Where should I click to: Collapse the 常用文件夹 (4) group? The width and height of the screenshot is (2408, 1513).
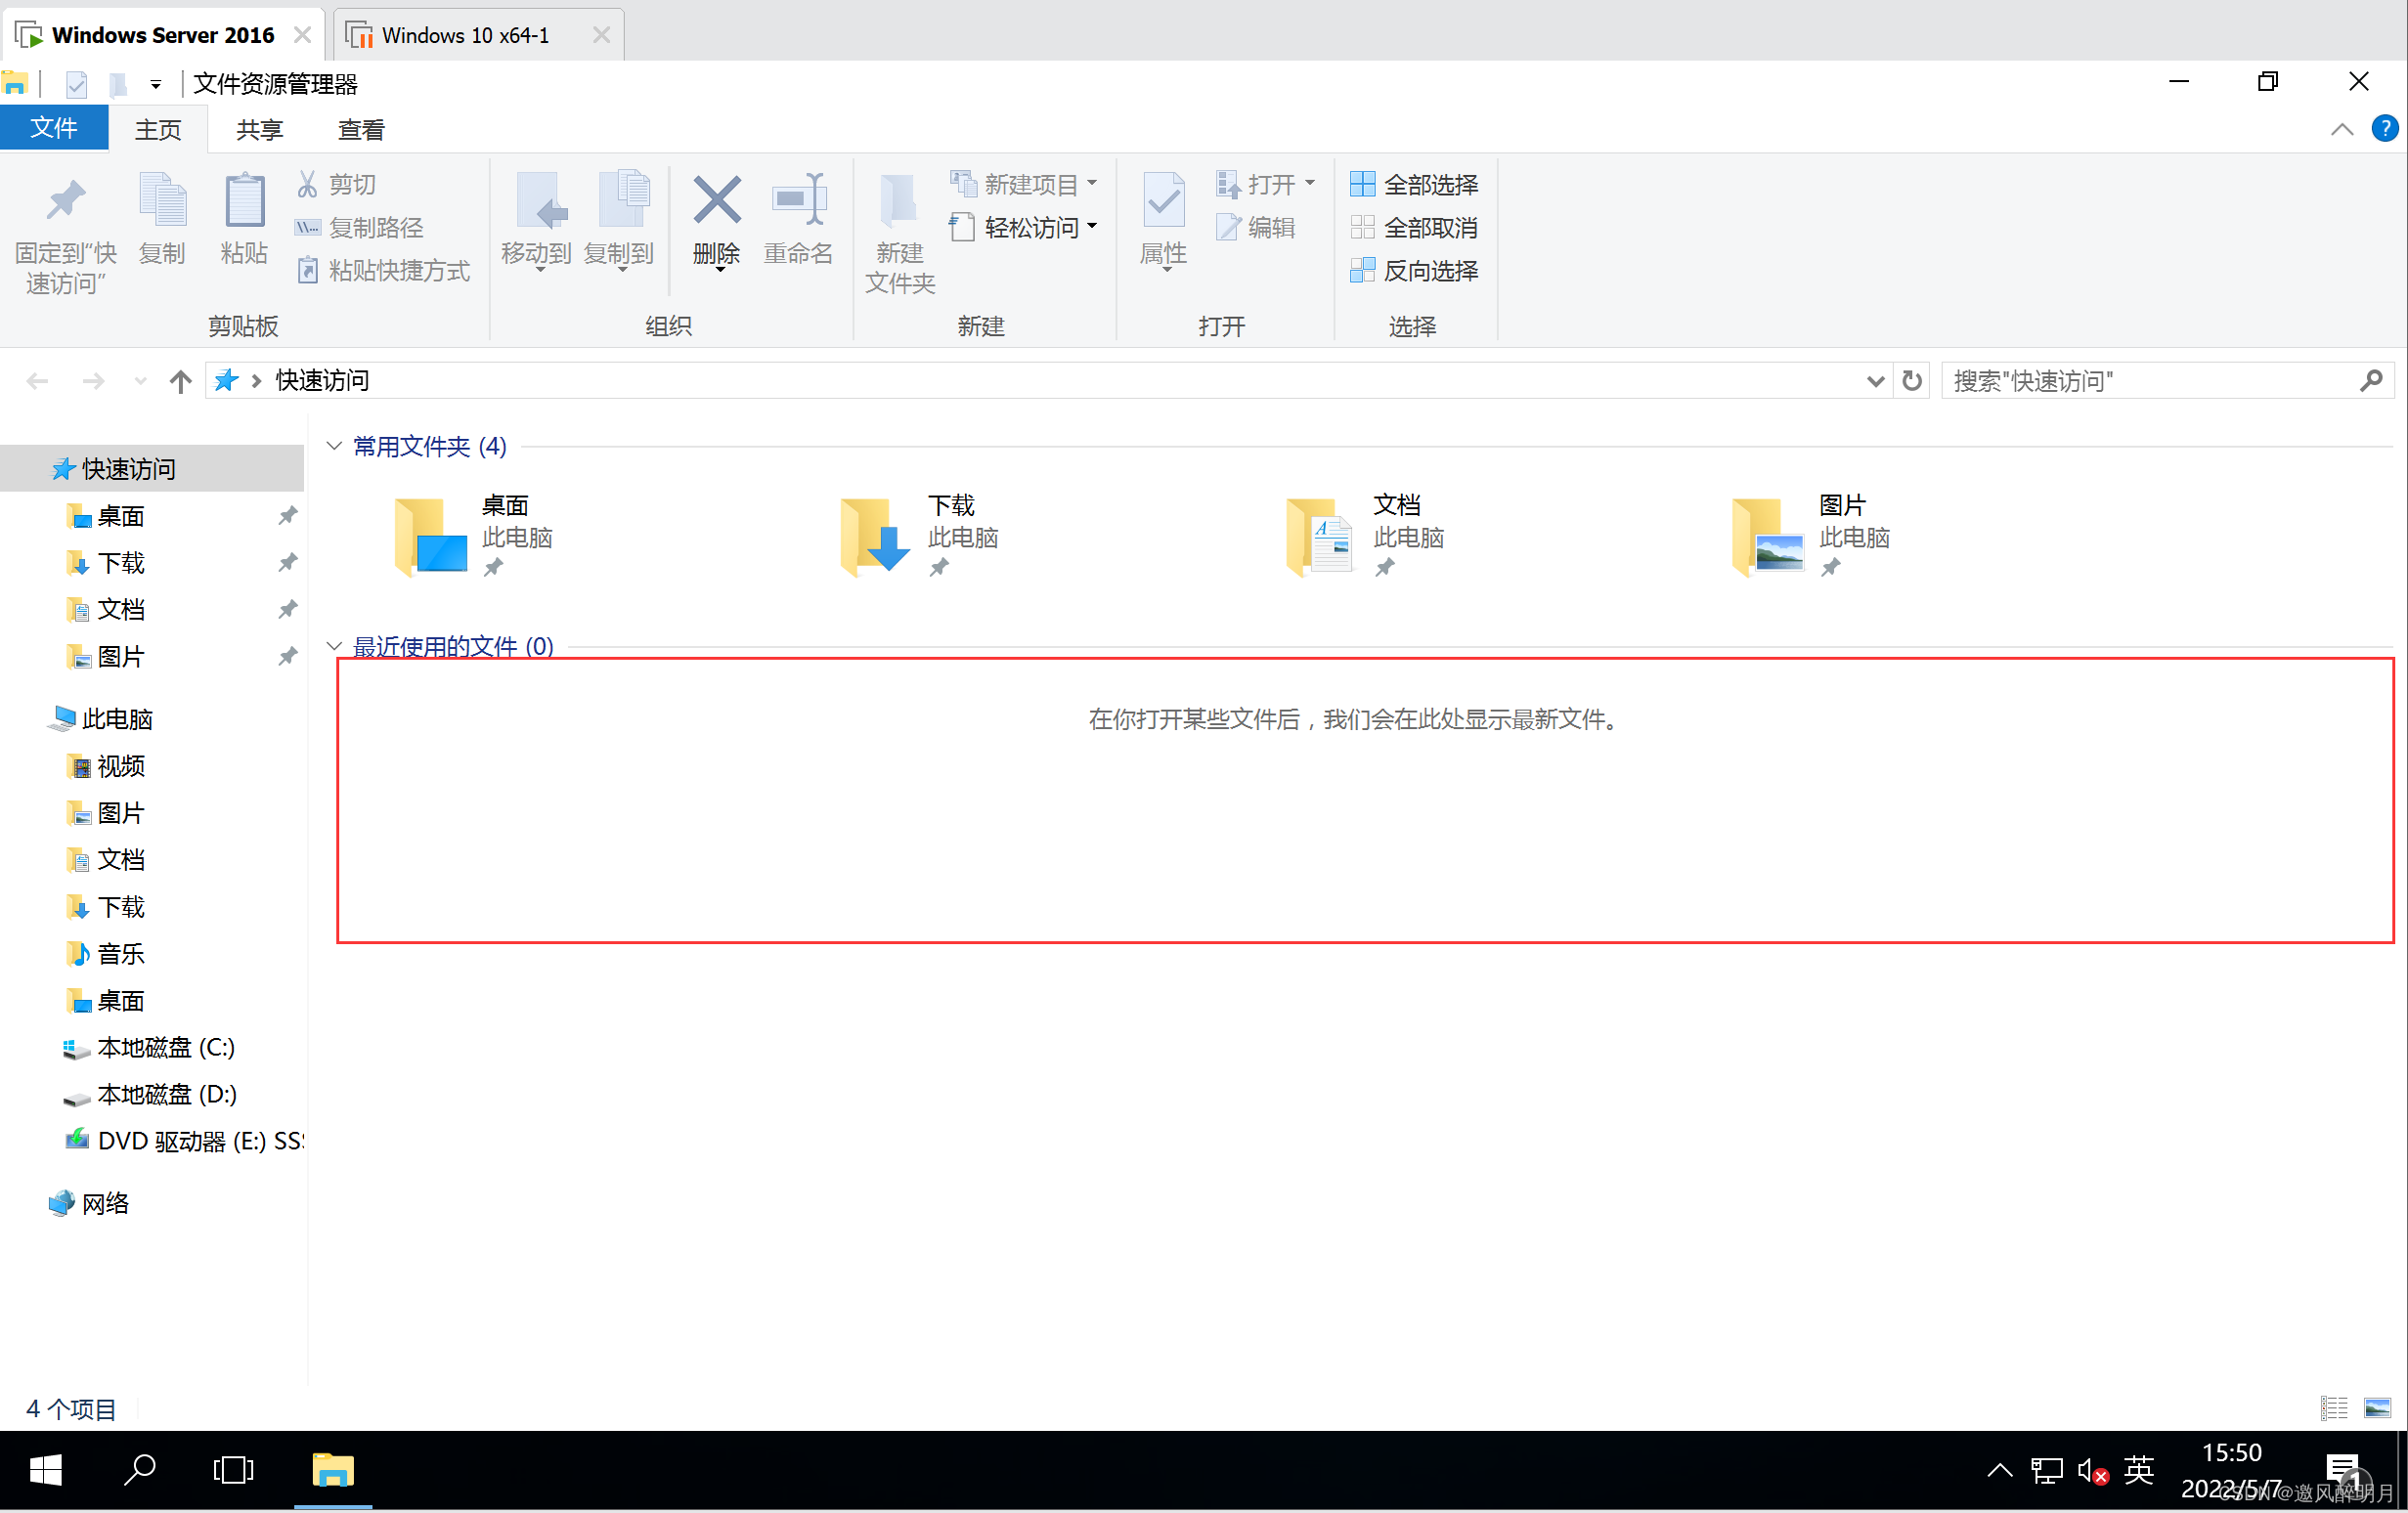click(x=334, y=446)
